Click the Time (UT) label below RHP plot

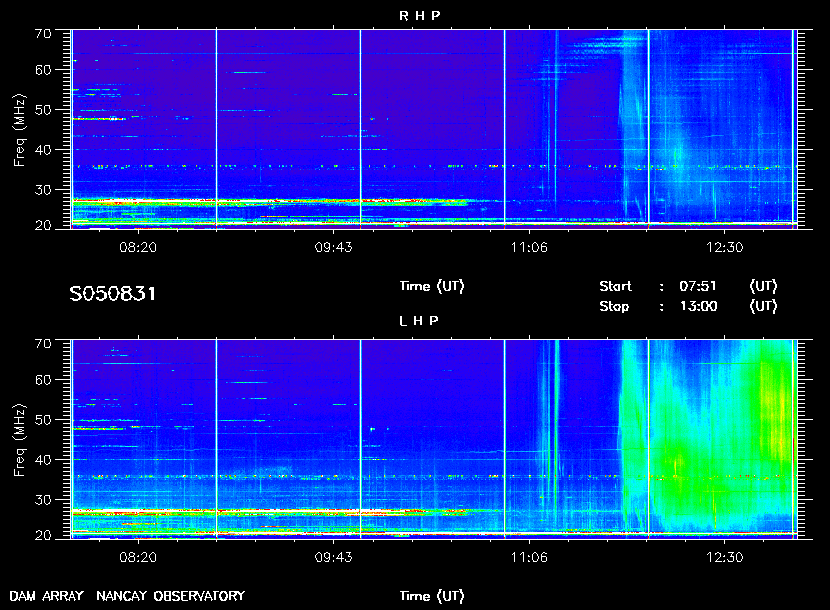tap(432, 286)
